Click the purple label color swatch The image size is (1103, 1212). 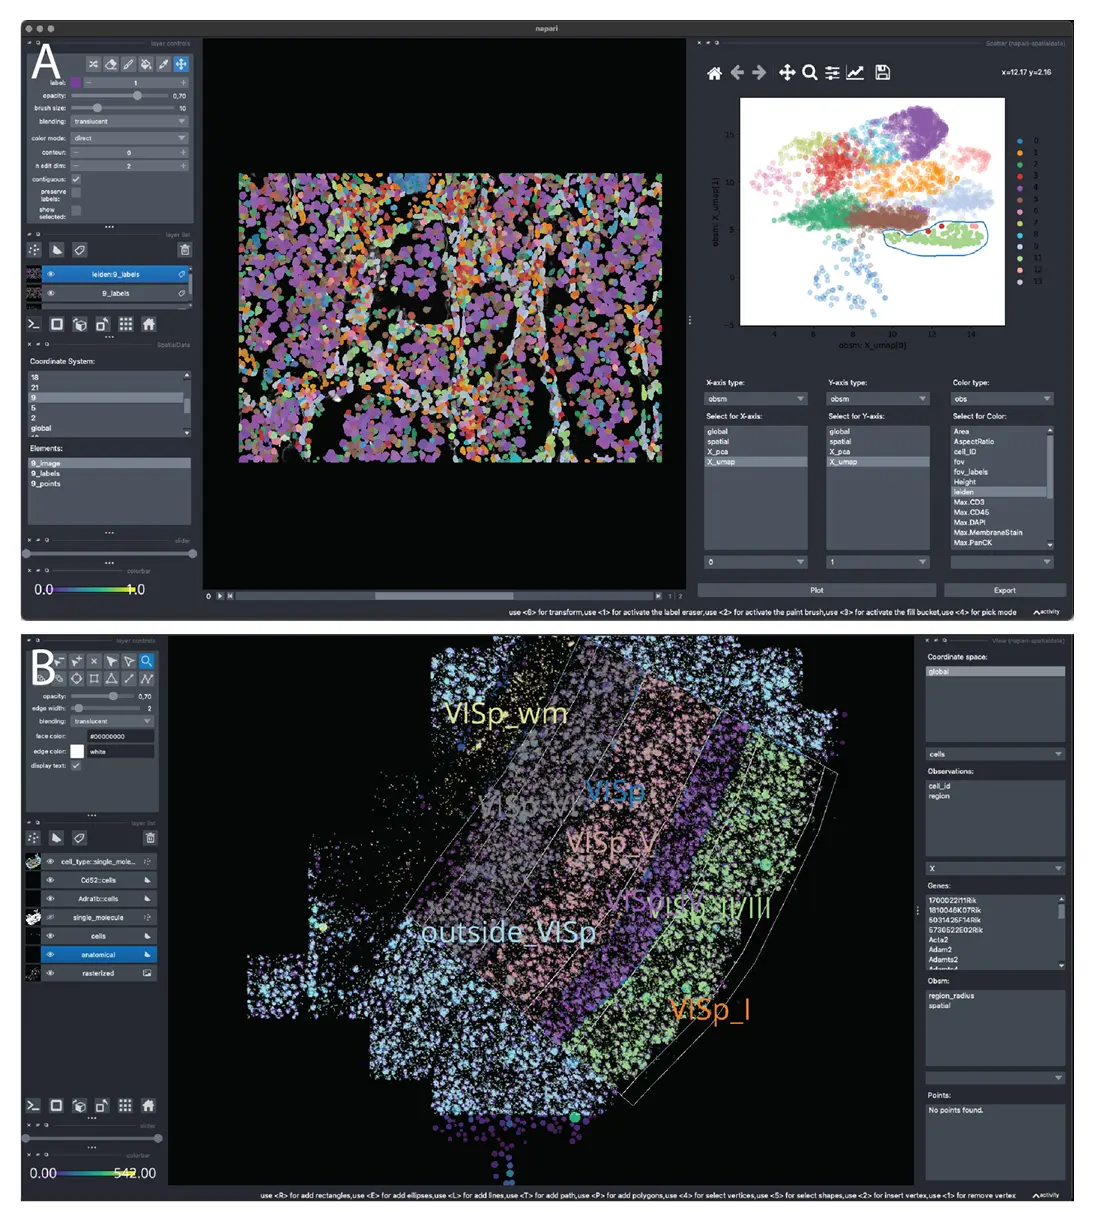(x=76, y=82)
